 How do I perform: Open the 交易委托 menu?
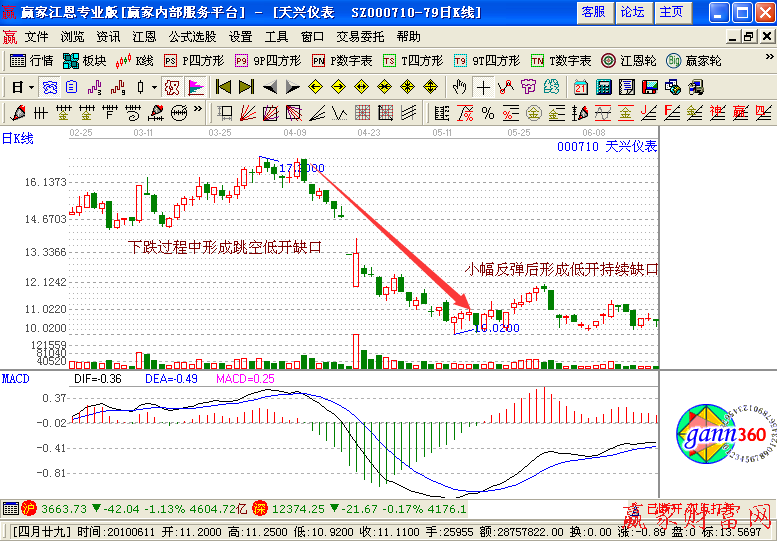click(360, 36)
